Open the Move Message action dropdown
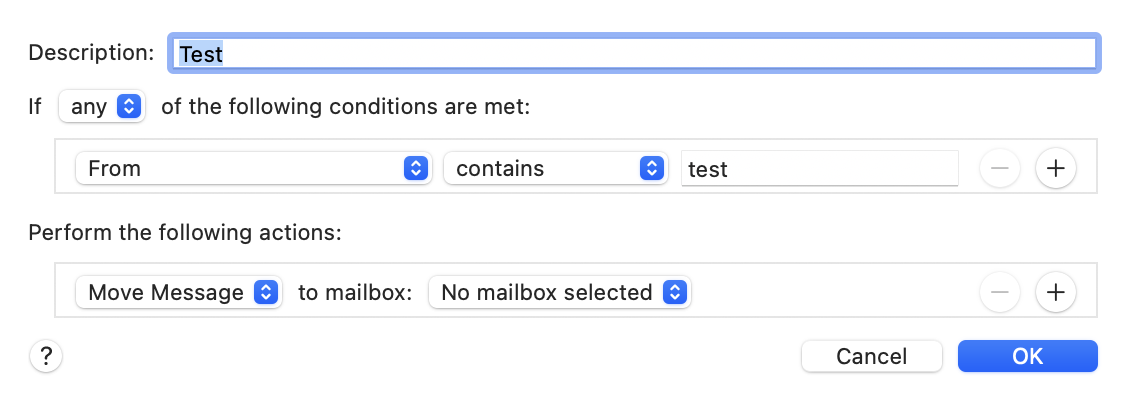 point(179,293)
